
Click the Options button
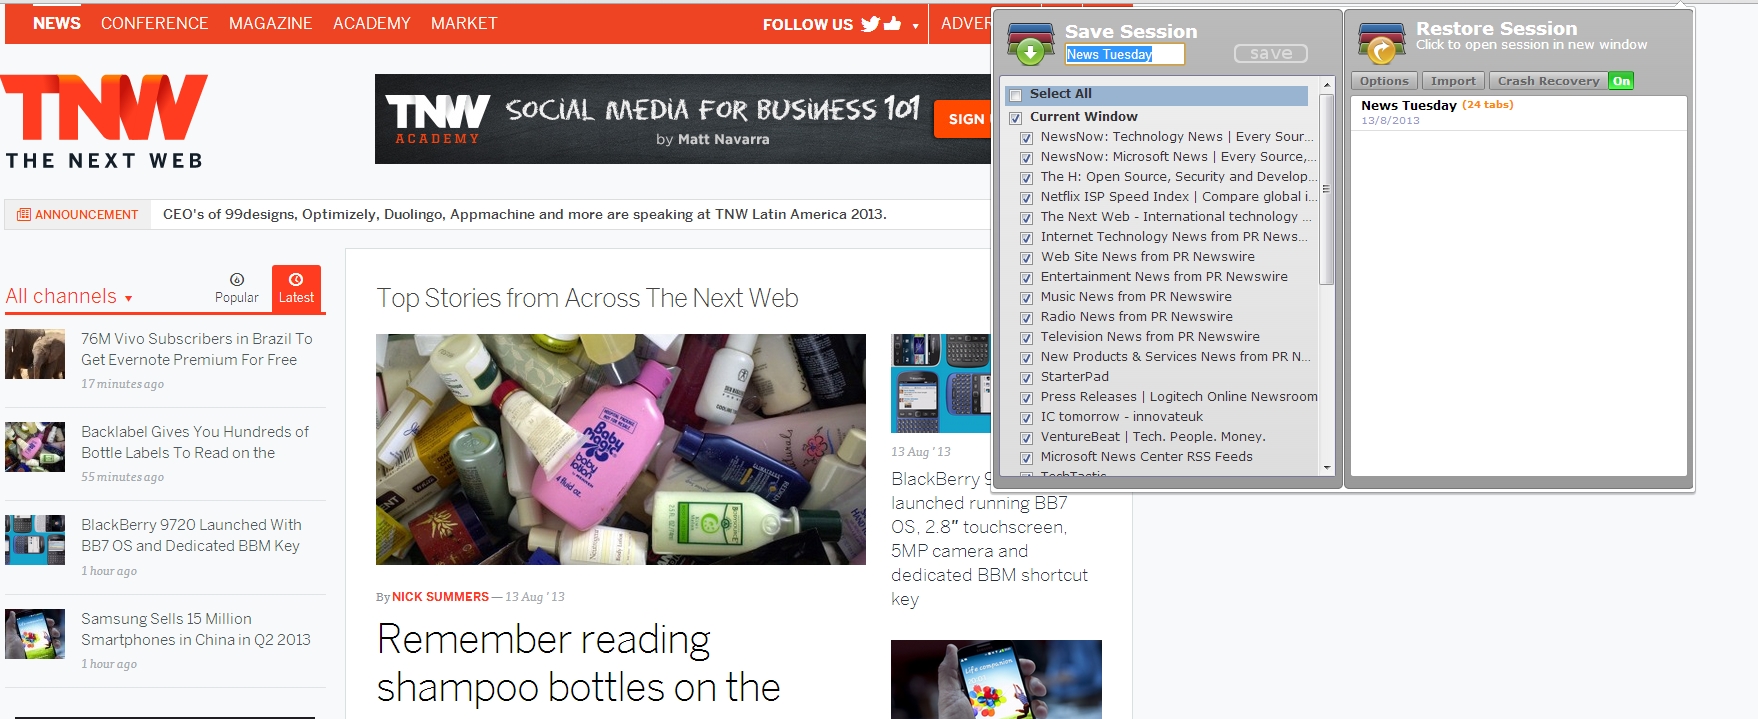[1384, 81]
